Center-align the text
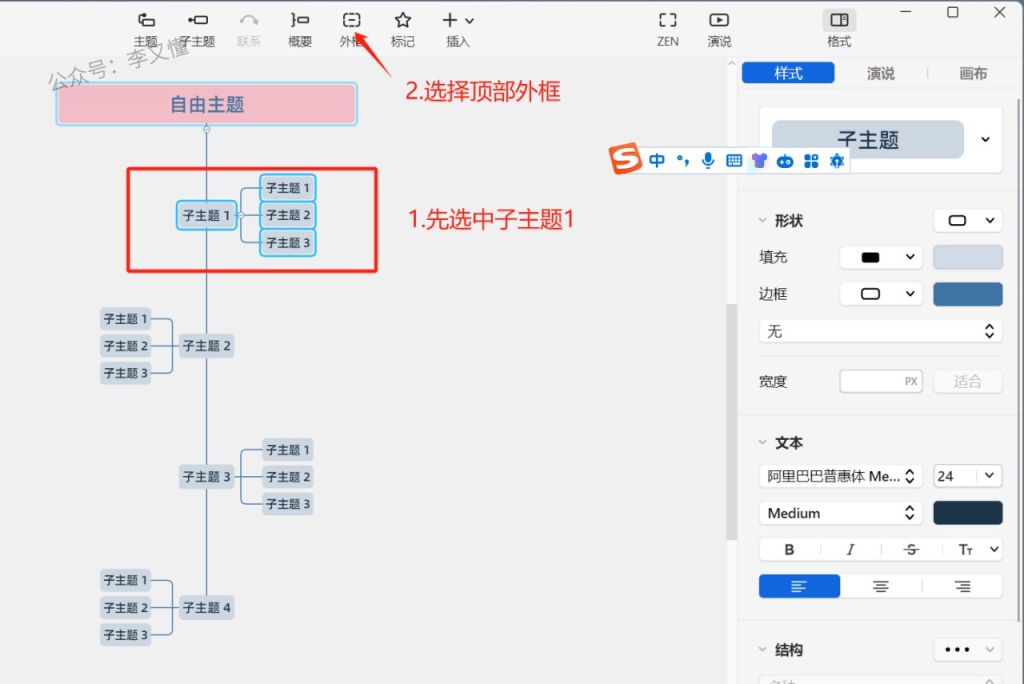 click(x=880, y=586)
